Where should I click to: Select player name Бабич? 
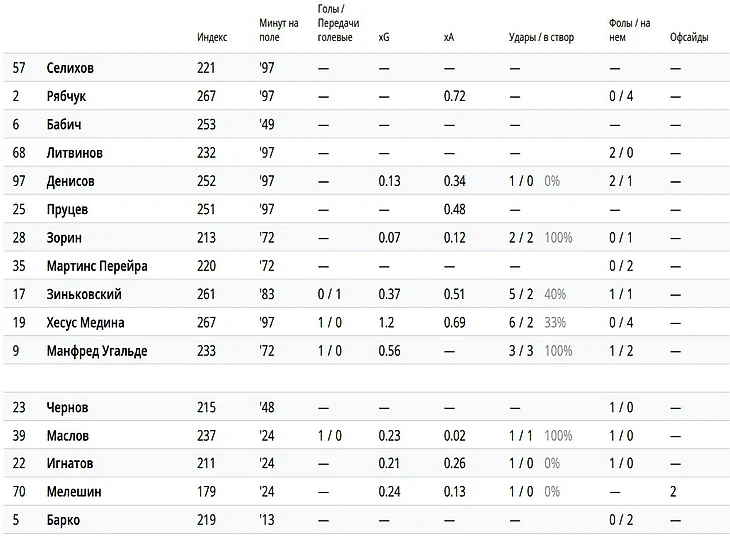[x=65, y=125]
